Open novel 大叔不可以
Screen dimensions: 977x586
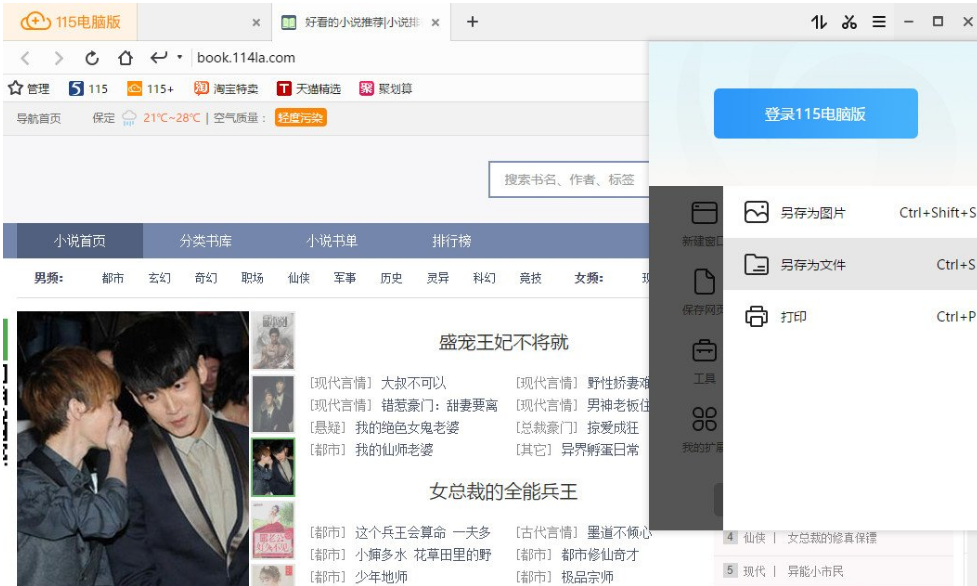coord(414,383)
